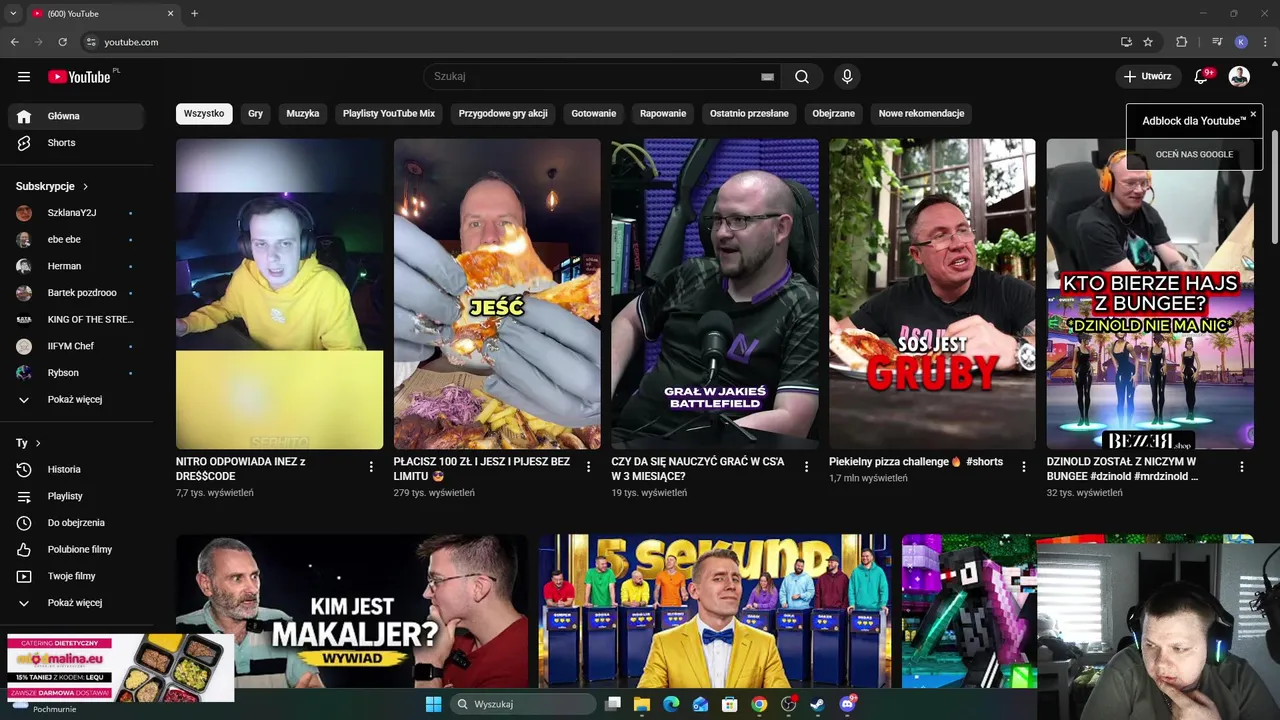Open Do obejrzenia watch later
Screen dimensions: 1280x720
[77, 523]
